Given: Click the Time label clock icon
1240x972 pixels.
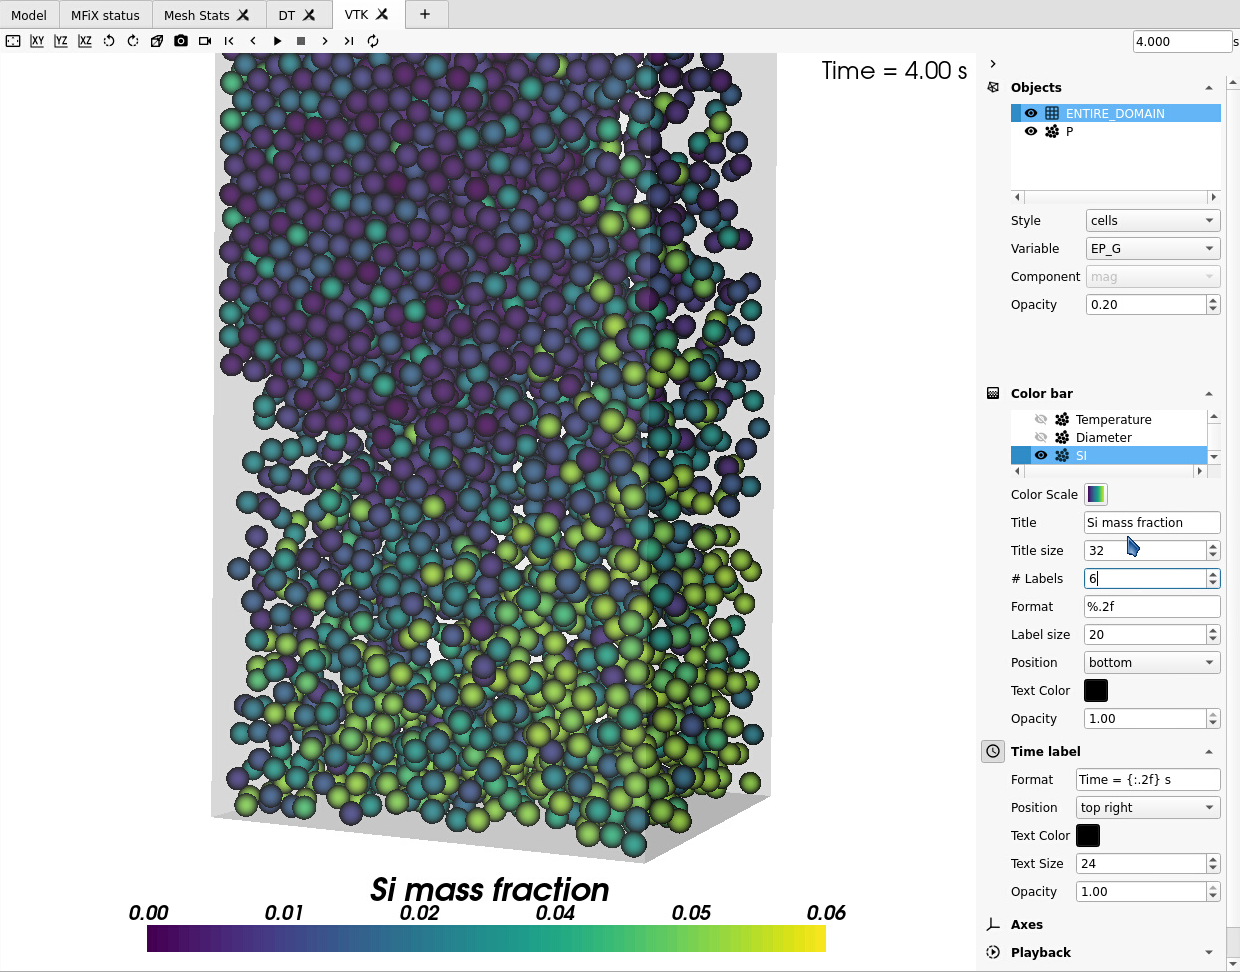Looking at the screenshot, I should point(993,751).
